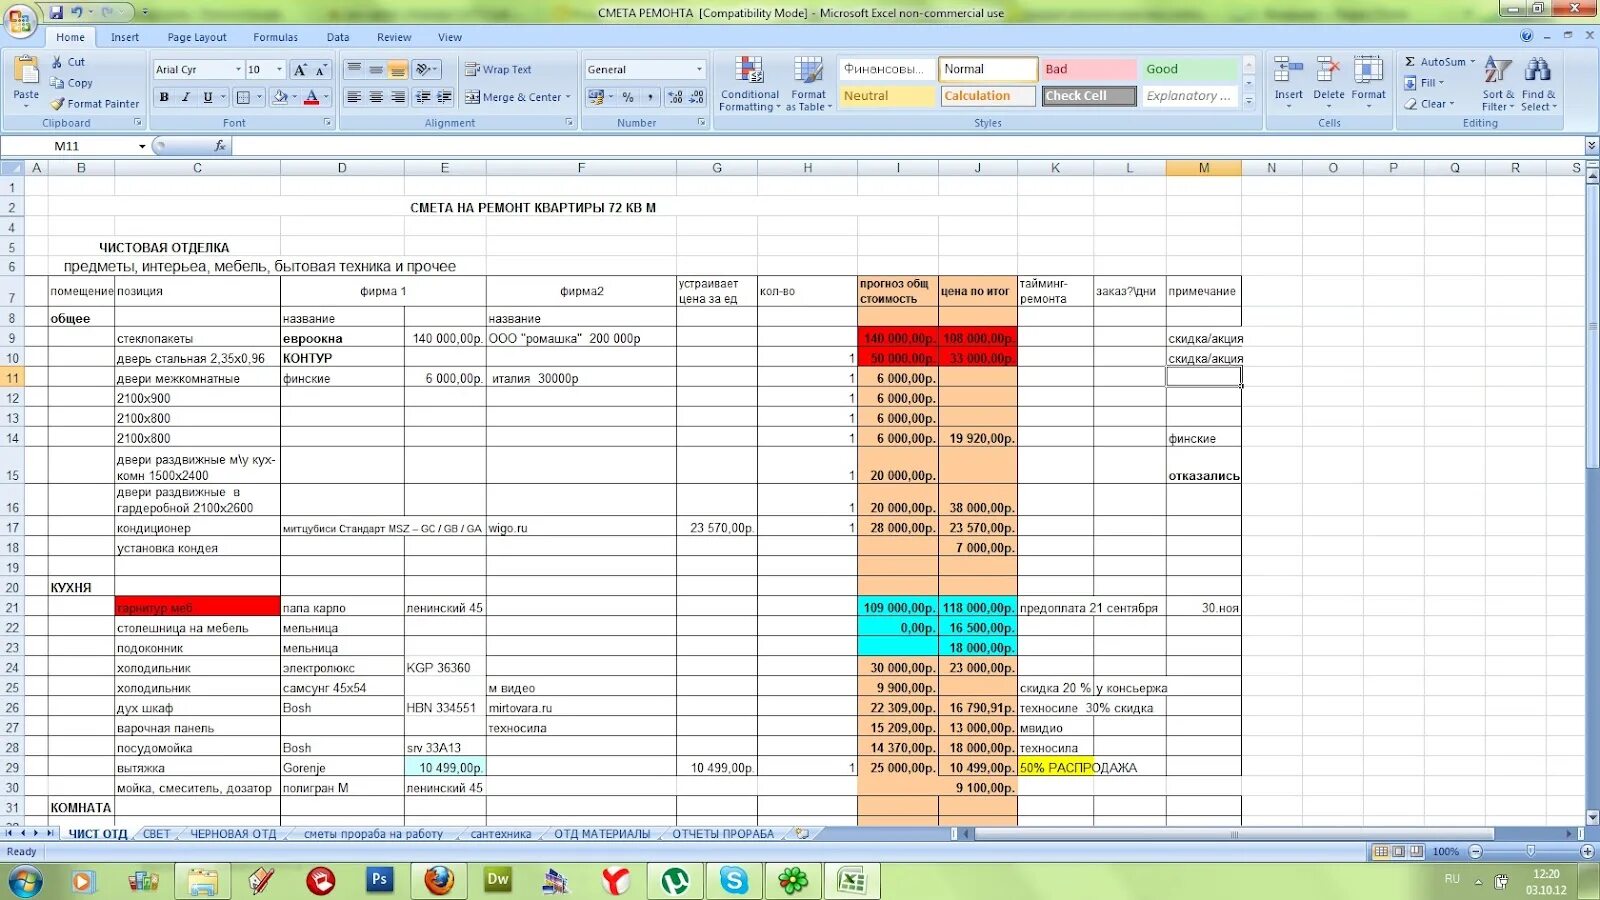Select column M header

pyautogui.click(x=1204, y=168)
